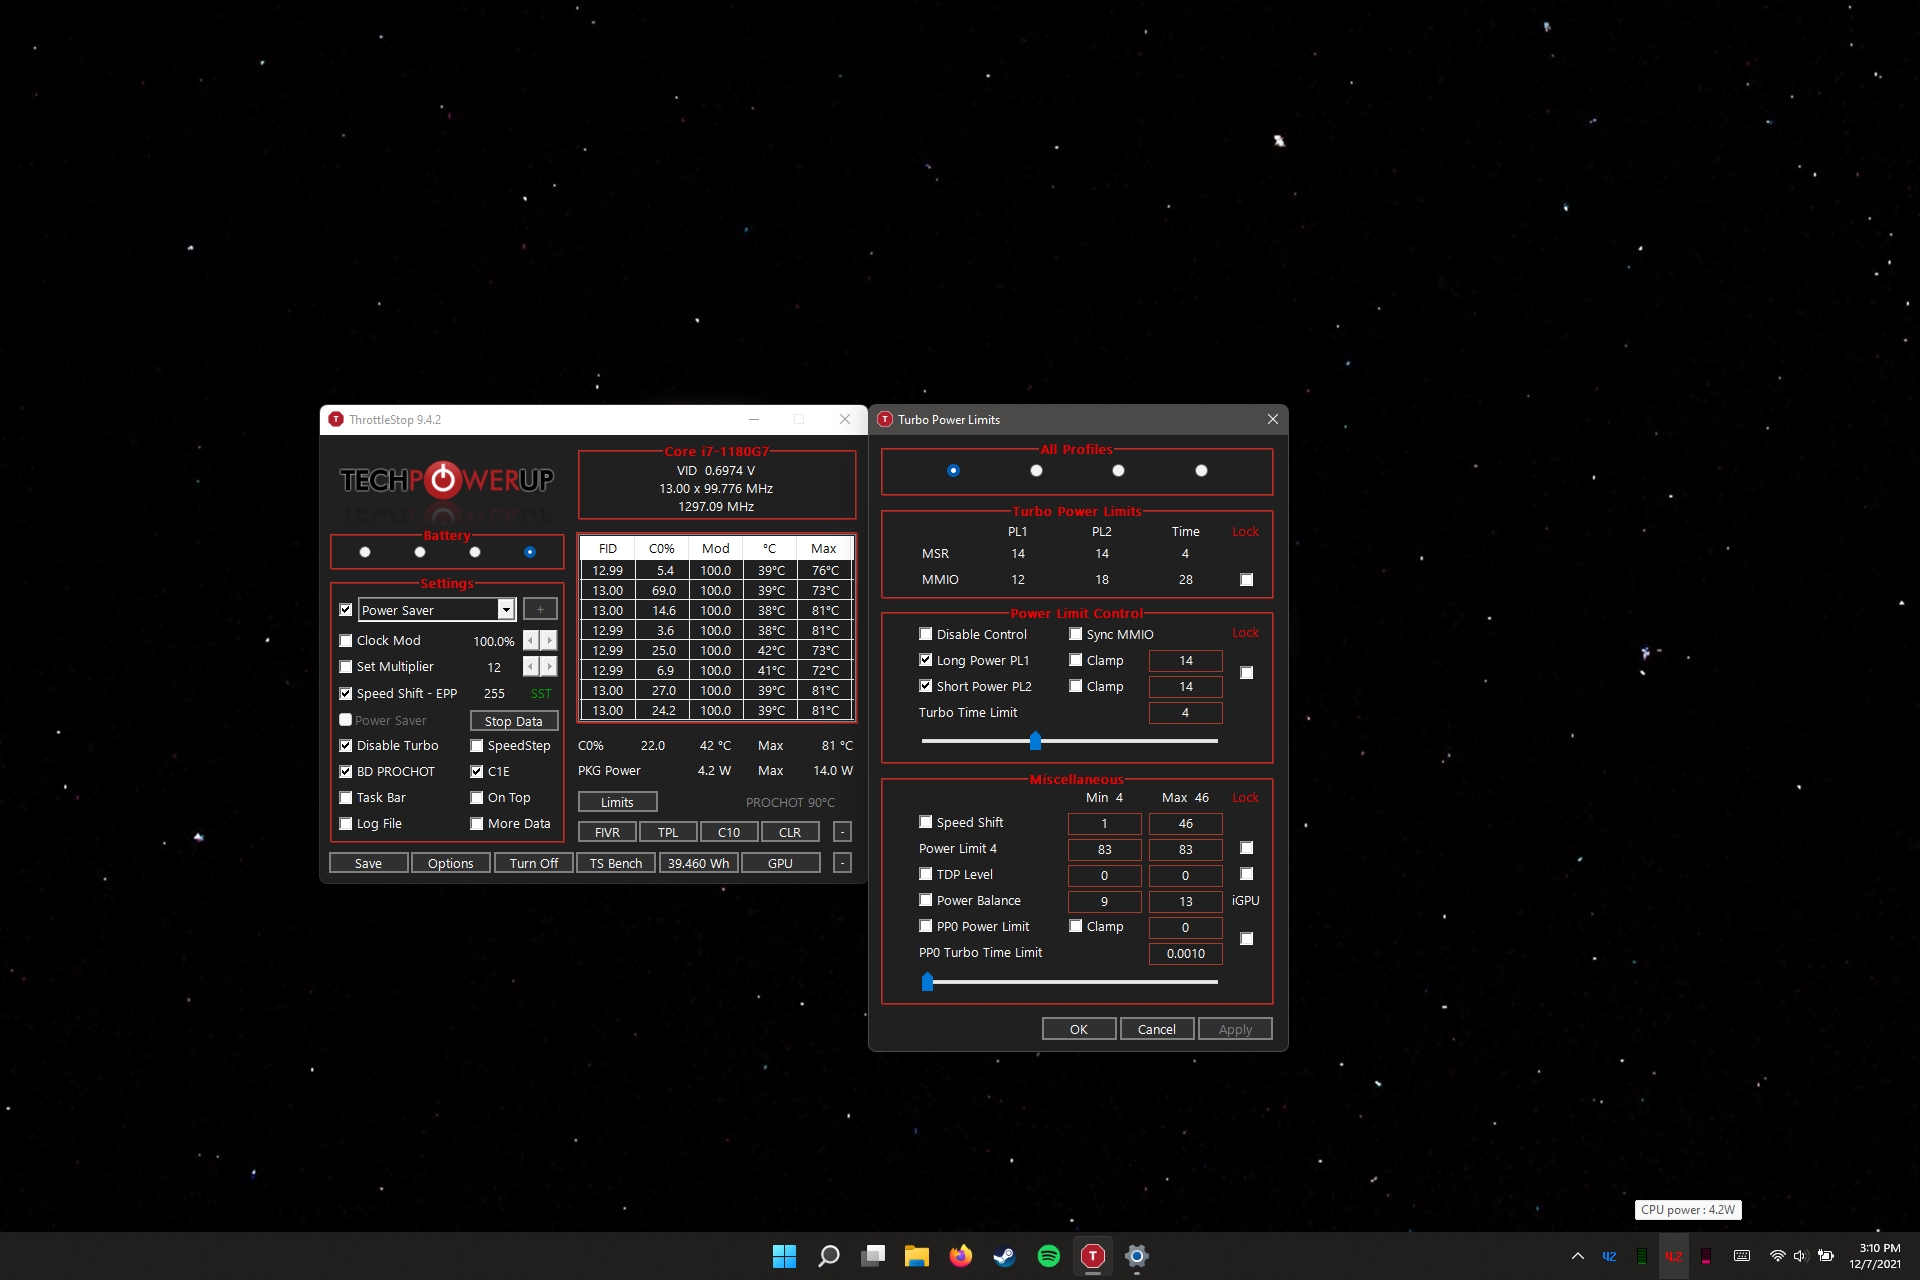1920x1280 pixels.
Task: Click OK in Turbo Power Limits
Action: [x=1078, y=1029]
